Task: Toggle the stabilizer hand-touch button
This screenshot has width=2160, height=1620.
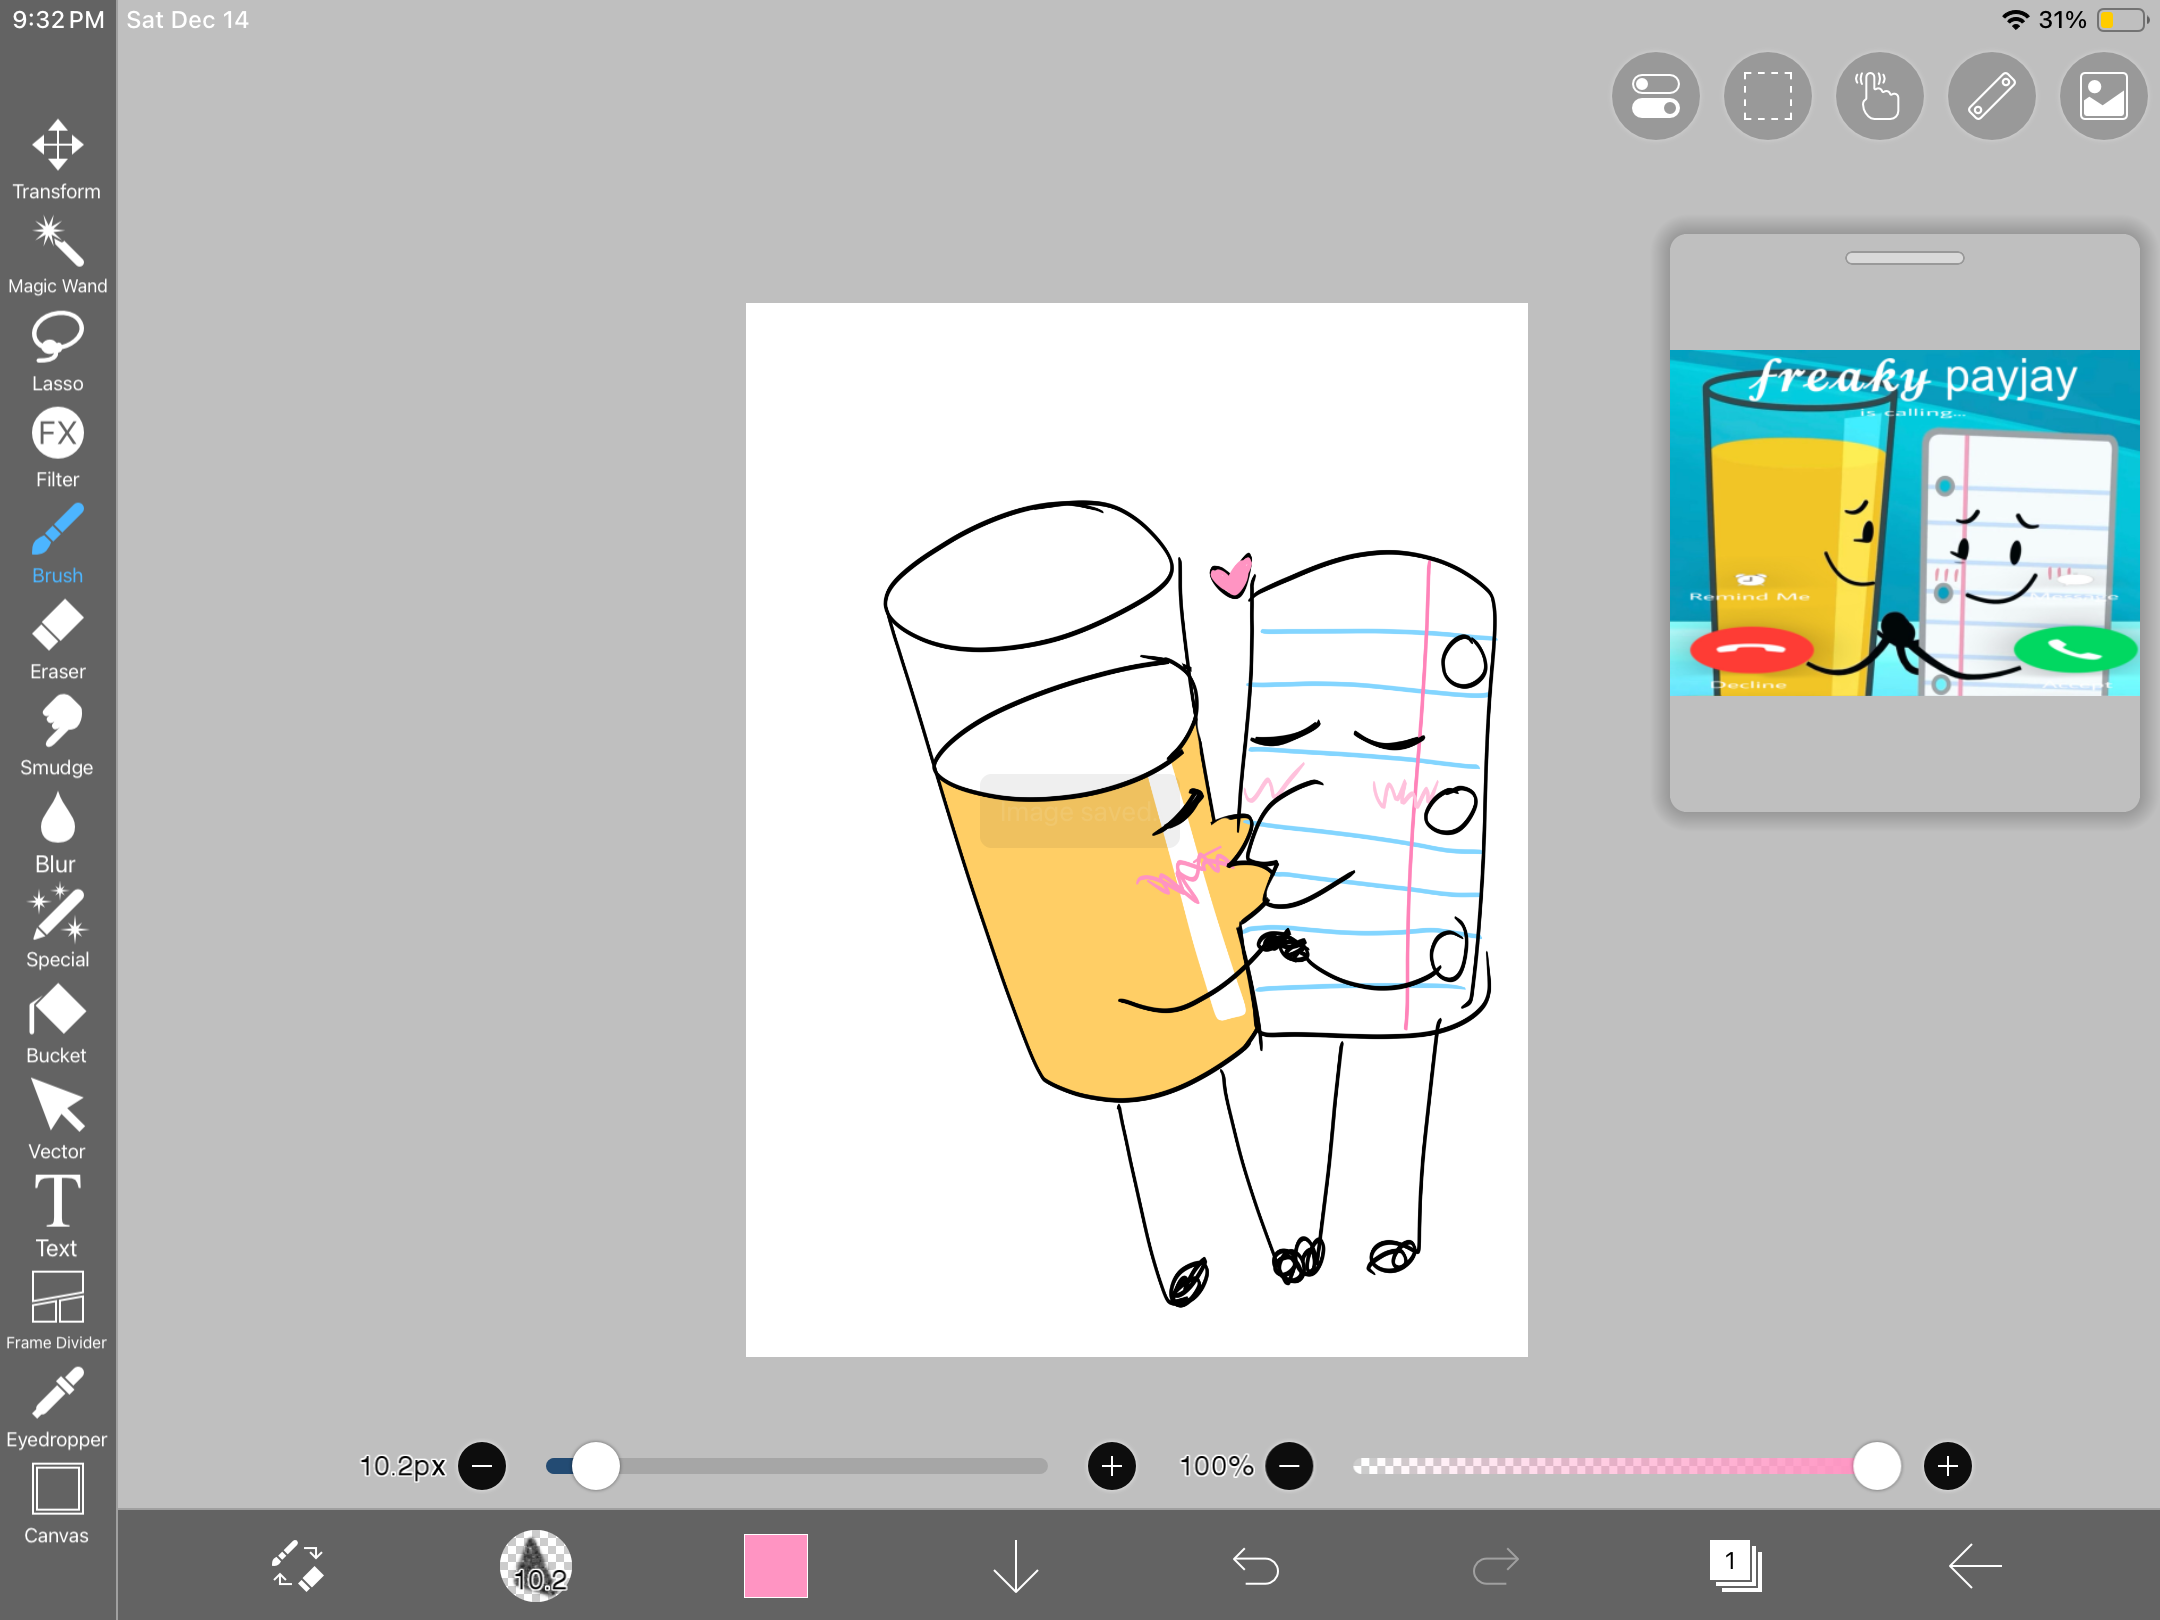Action: tap(1879, 96)
